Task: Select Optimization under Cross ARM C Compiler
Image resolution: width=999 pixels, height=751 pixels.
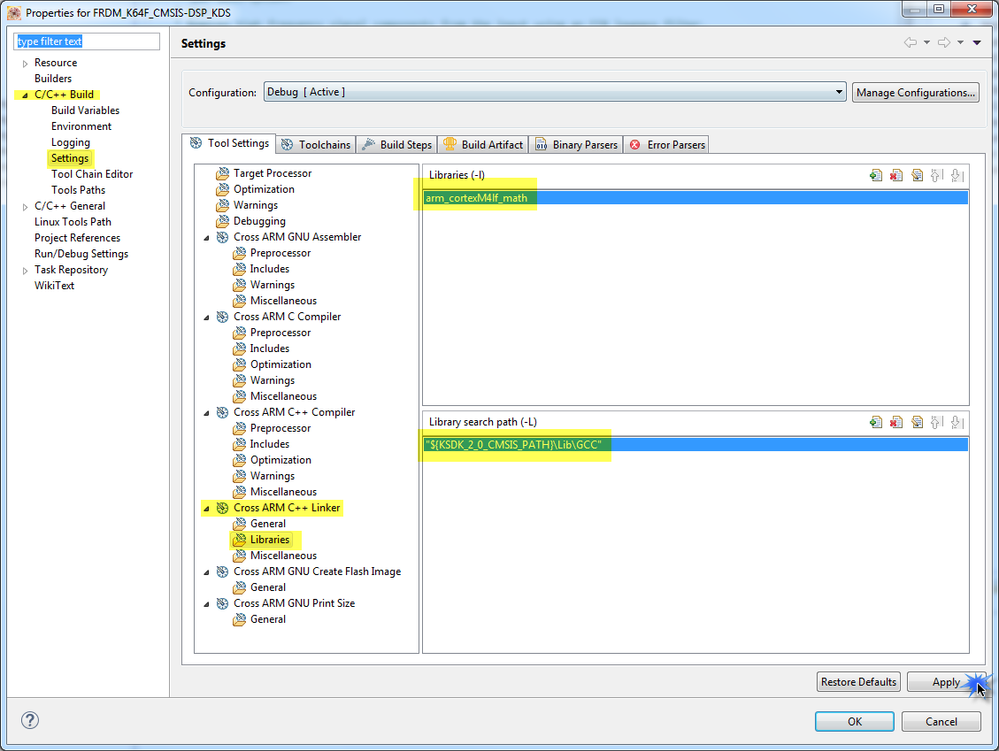Action: [280, 364]
